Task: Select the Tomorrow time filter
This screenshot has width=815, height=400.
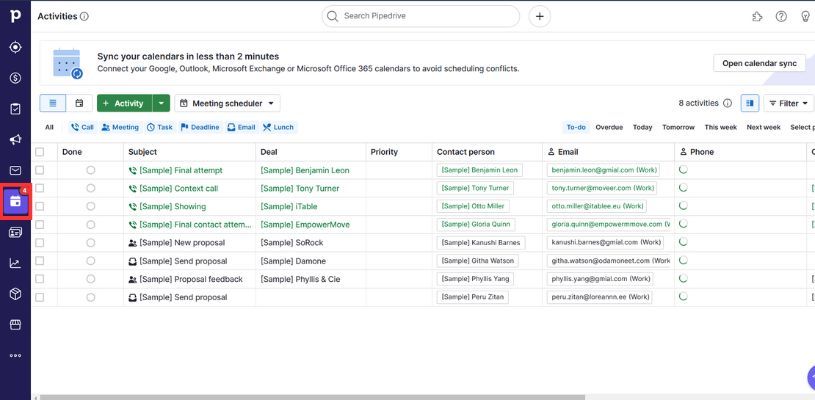Action: point(678,127)
